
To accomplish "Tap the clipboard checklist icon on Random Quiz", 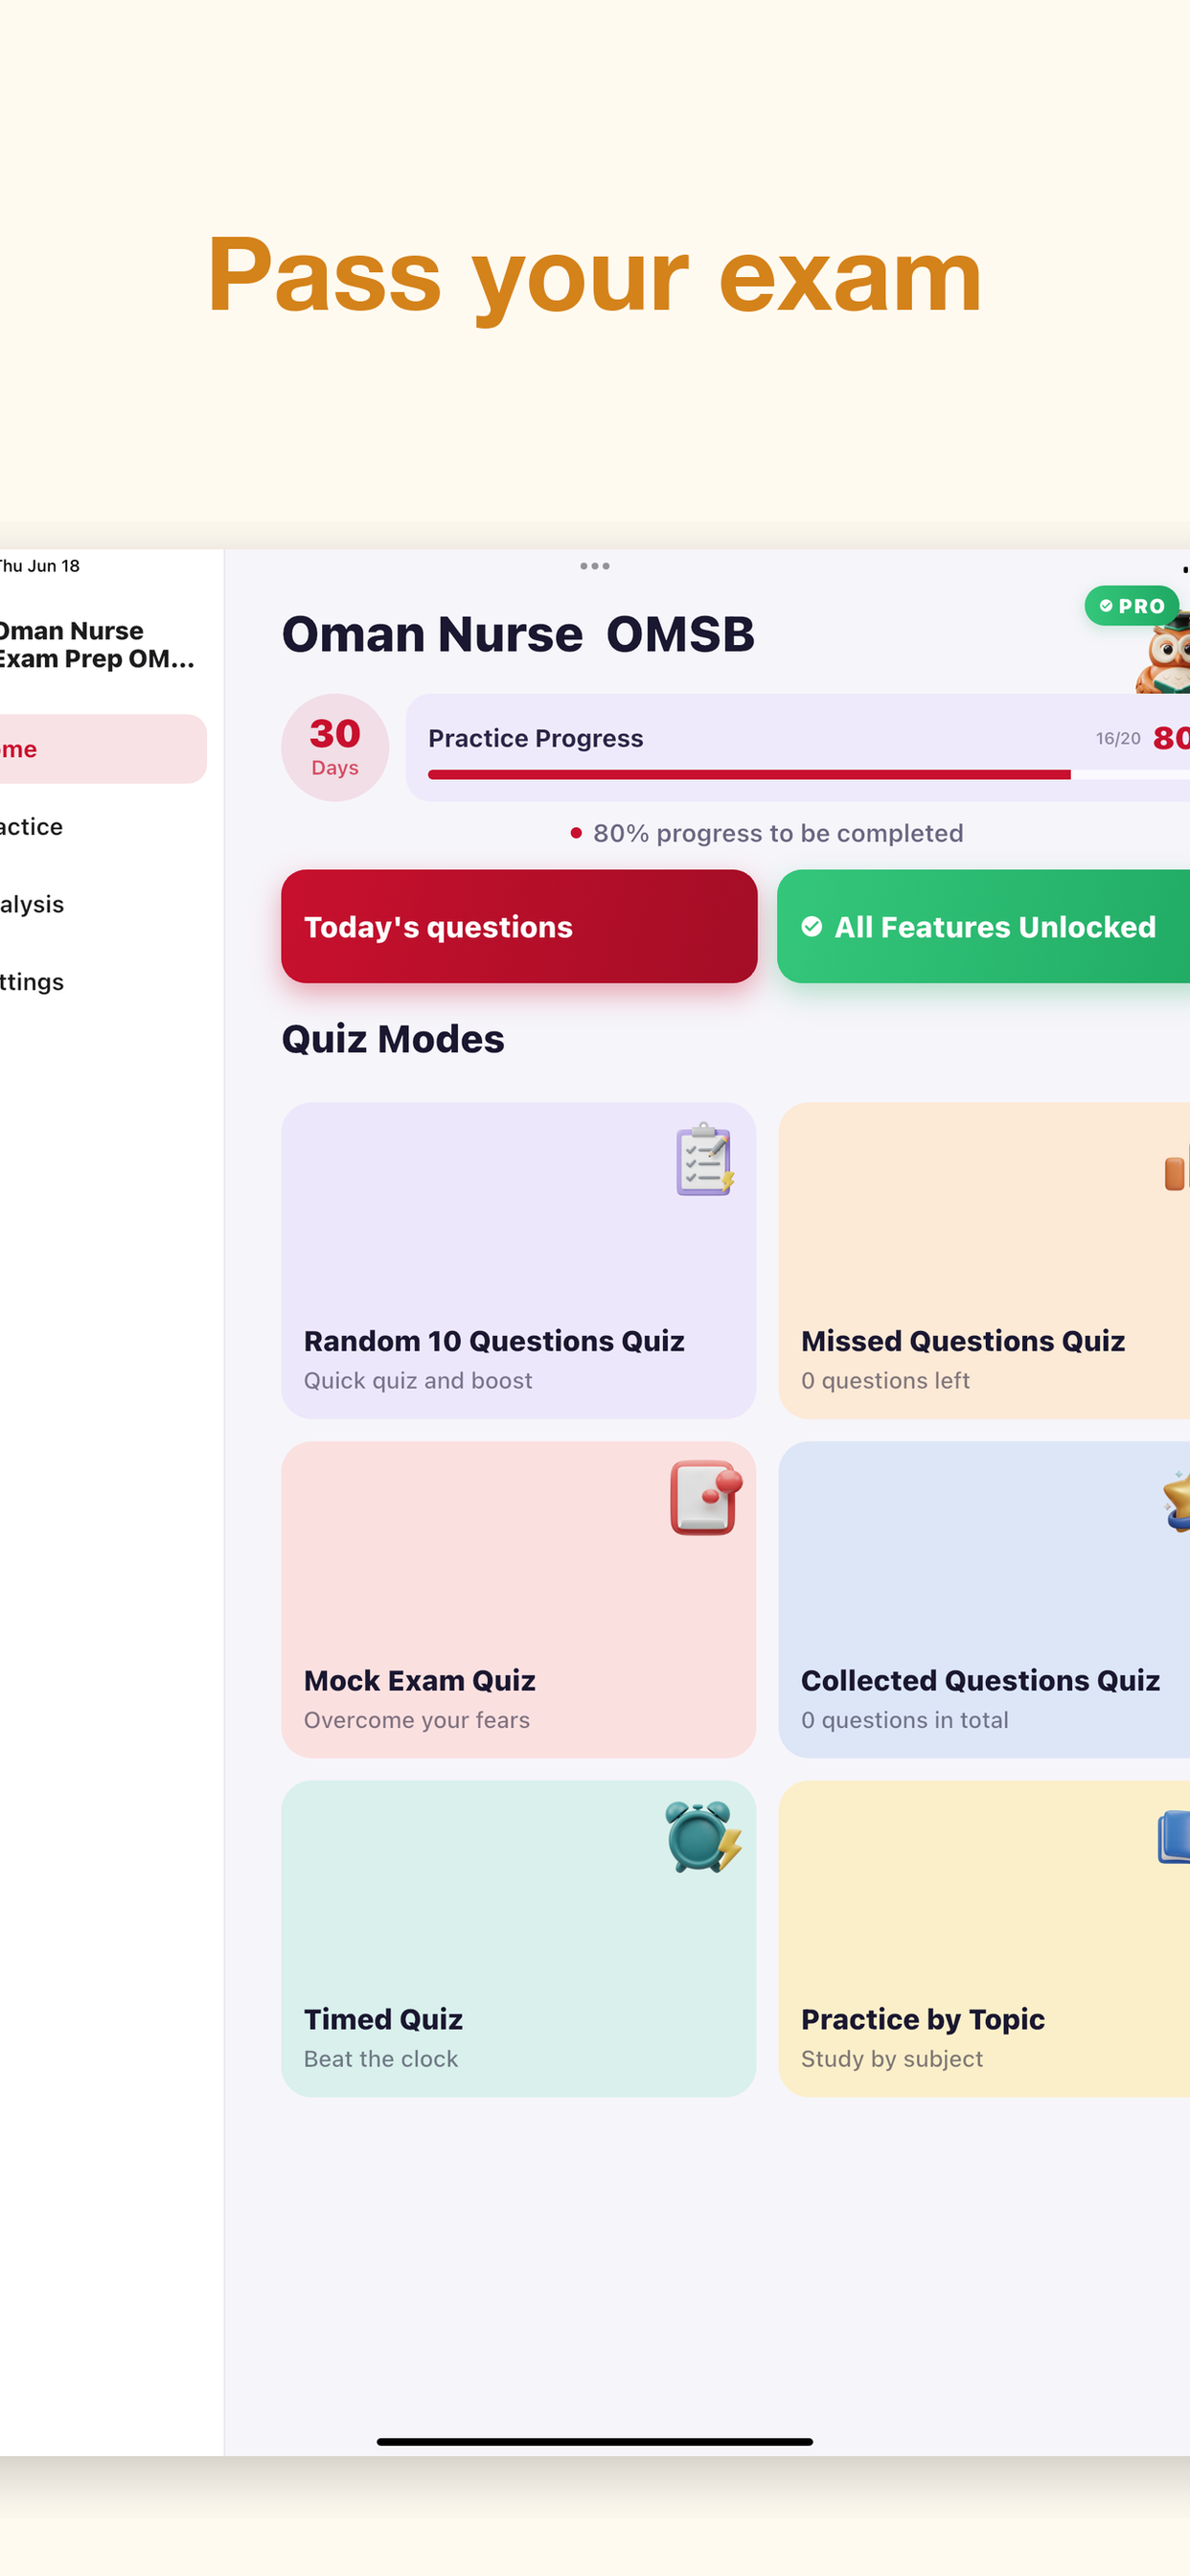I will coord(705,1159).
